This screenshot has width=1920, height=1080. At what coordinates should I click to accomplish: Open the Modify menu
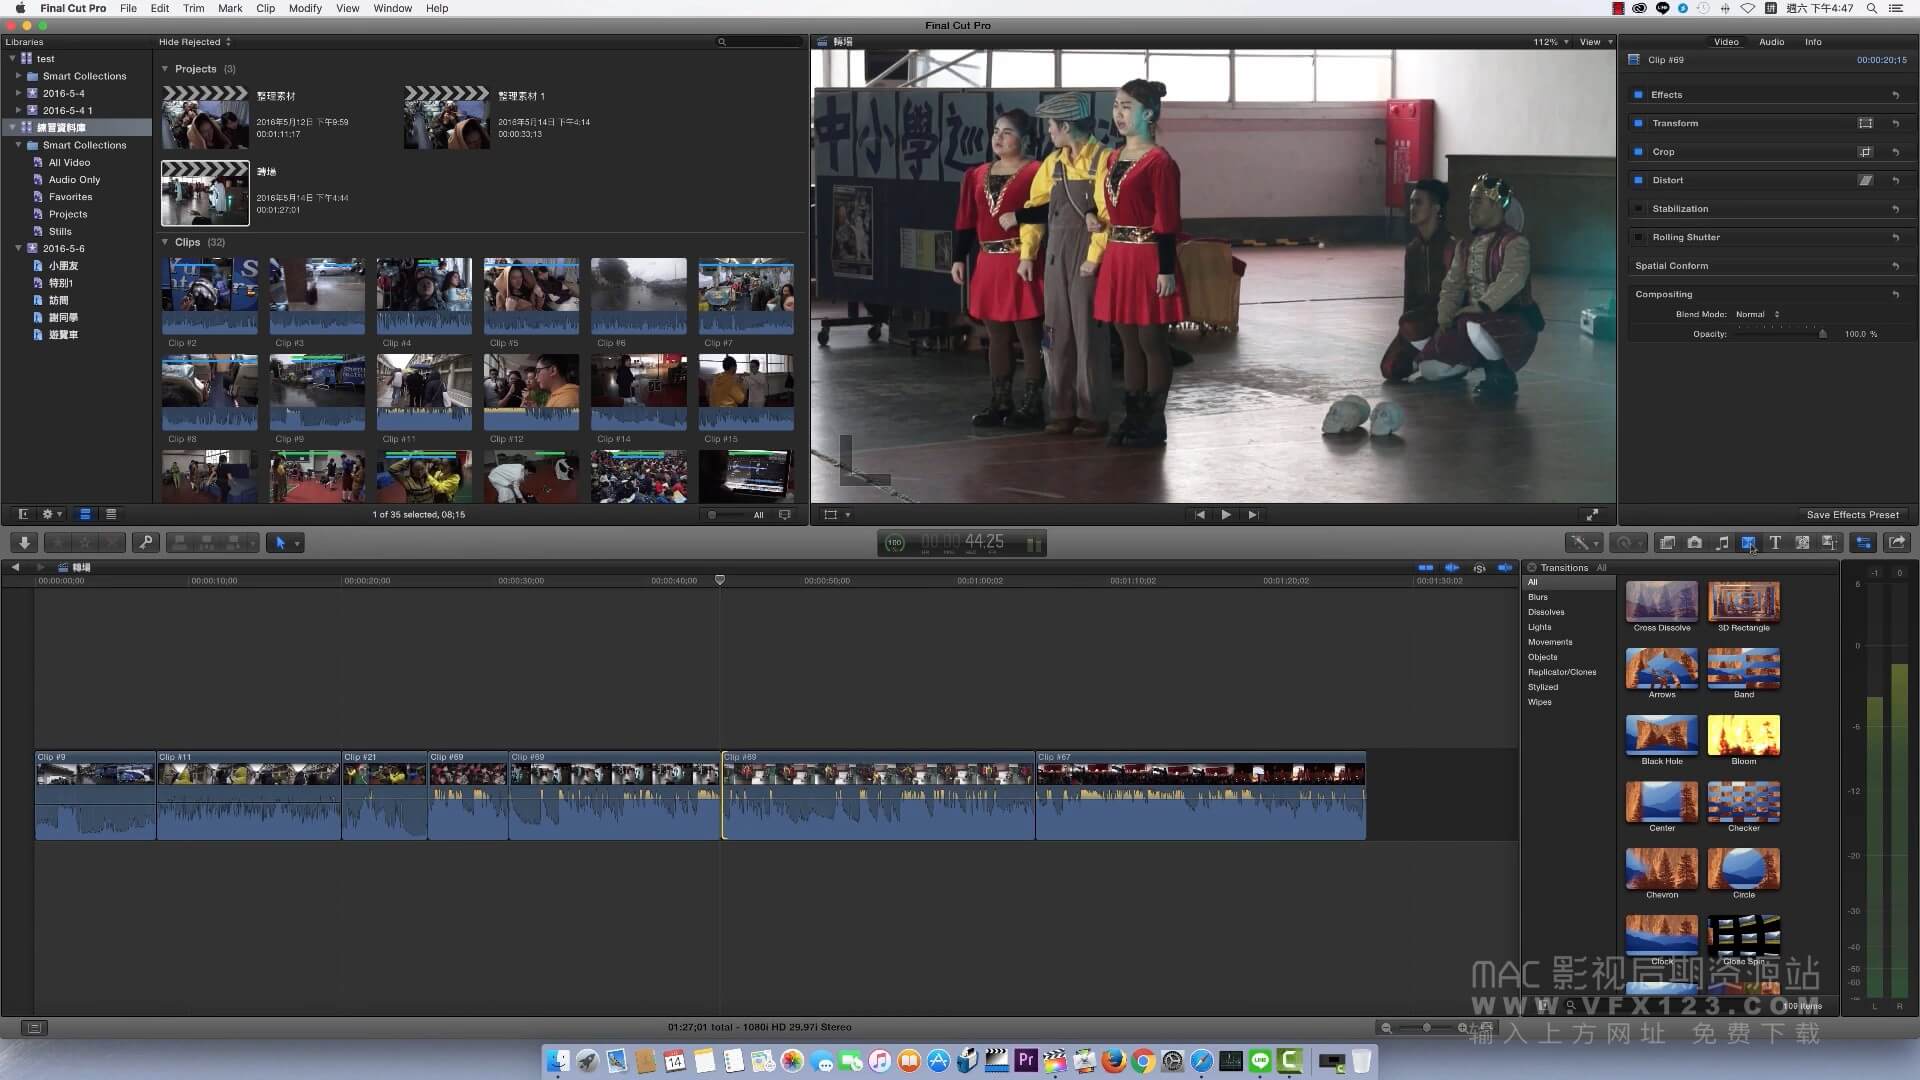tap(305, 8)
